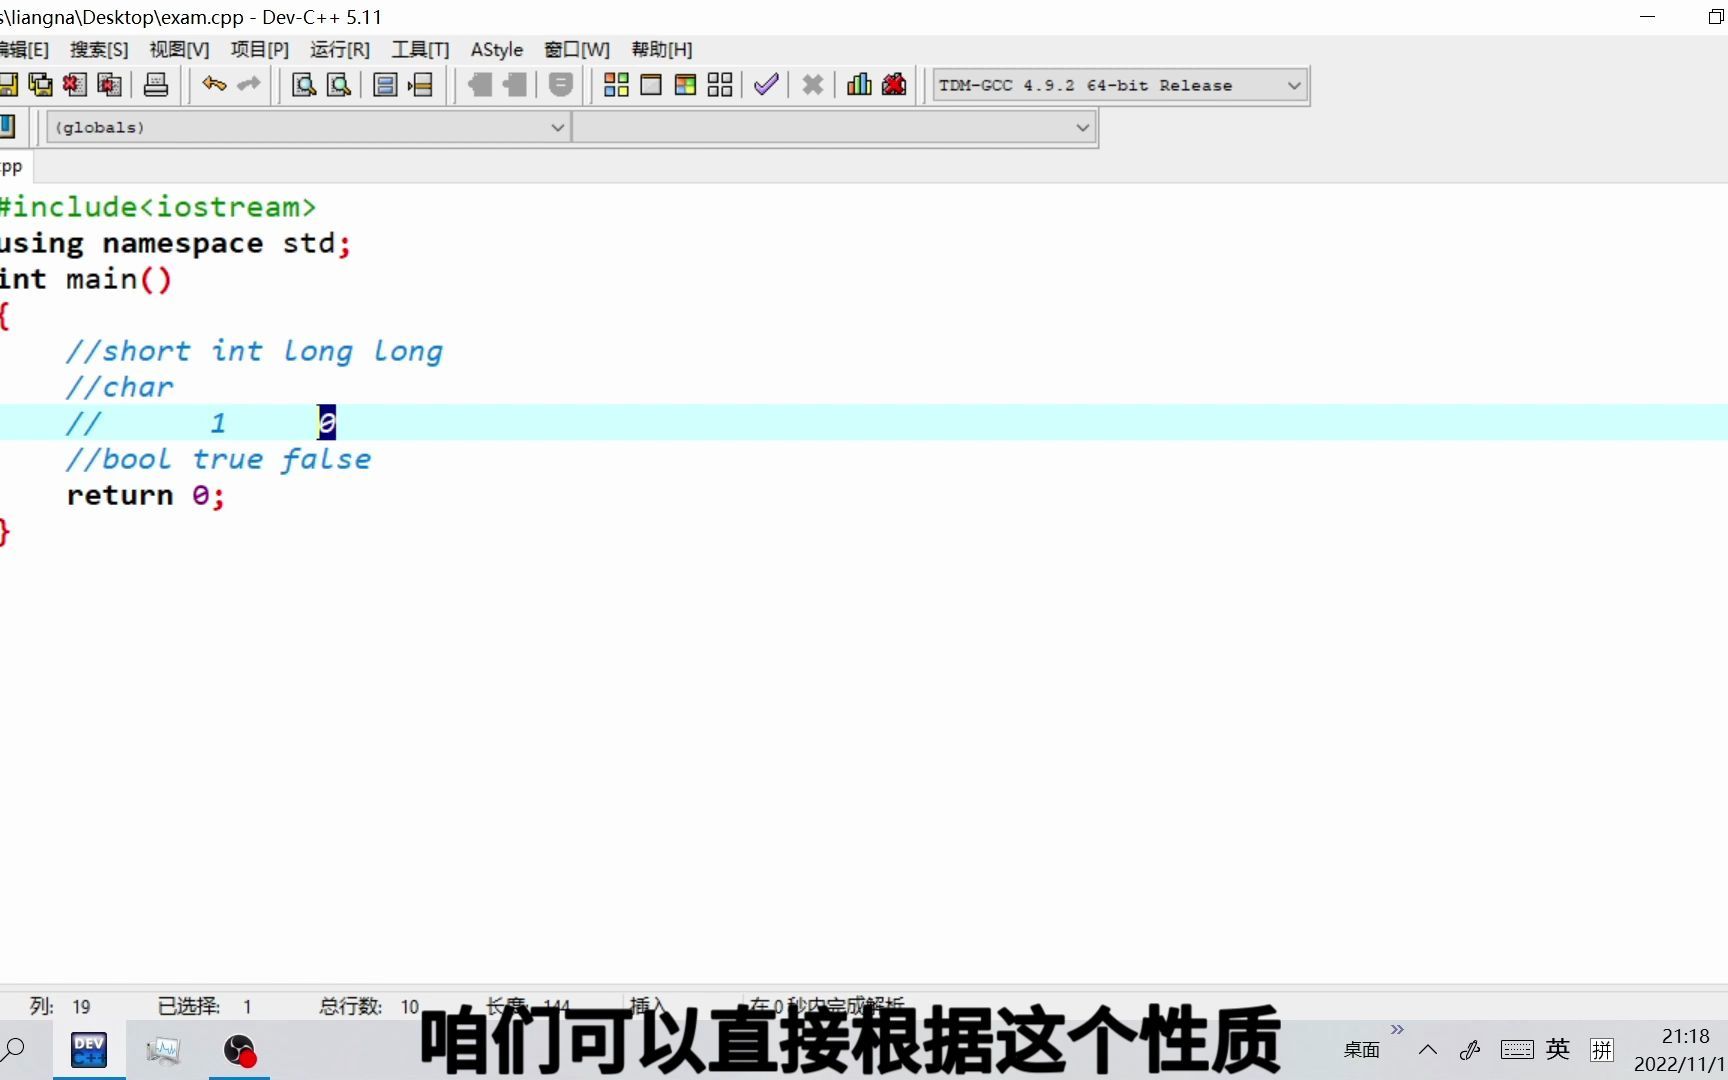Click the 总行数: 10 status bar entry

pyautogui.click(x=369, y=1006)
